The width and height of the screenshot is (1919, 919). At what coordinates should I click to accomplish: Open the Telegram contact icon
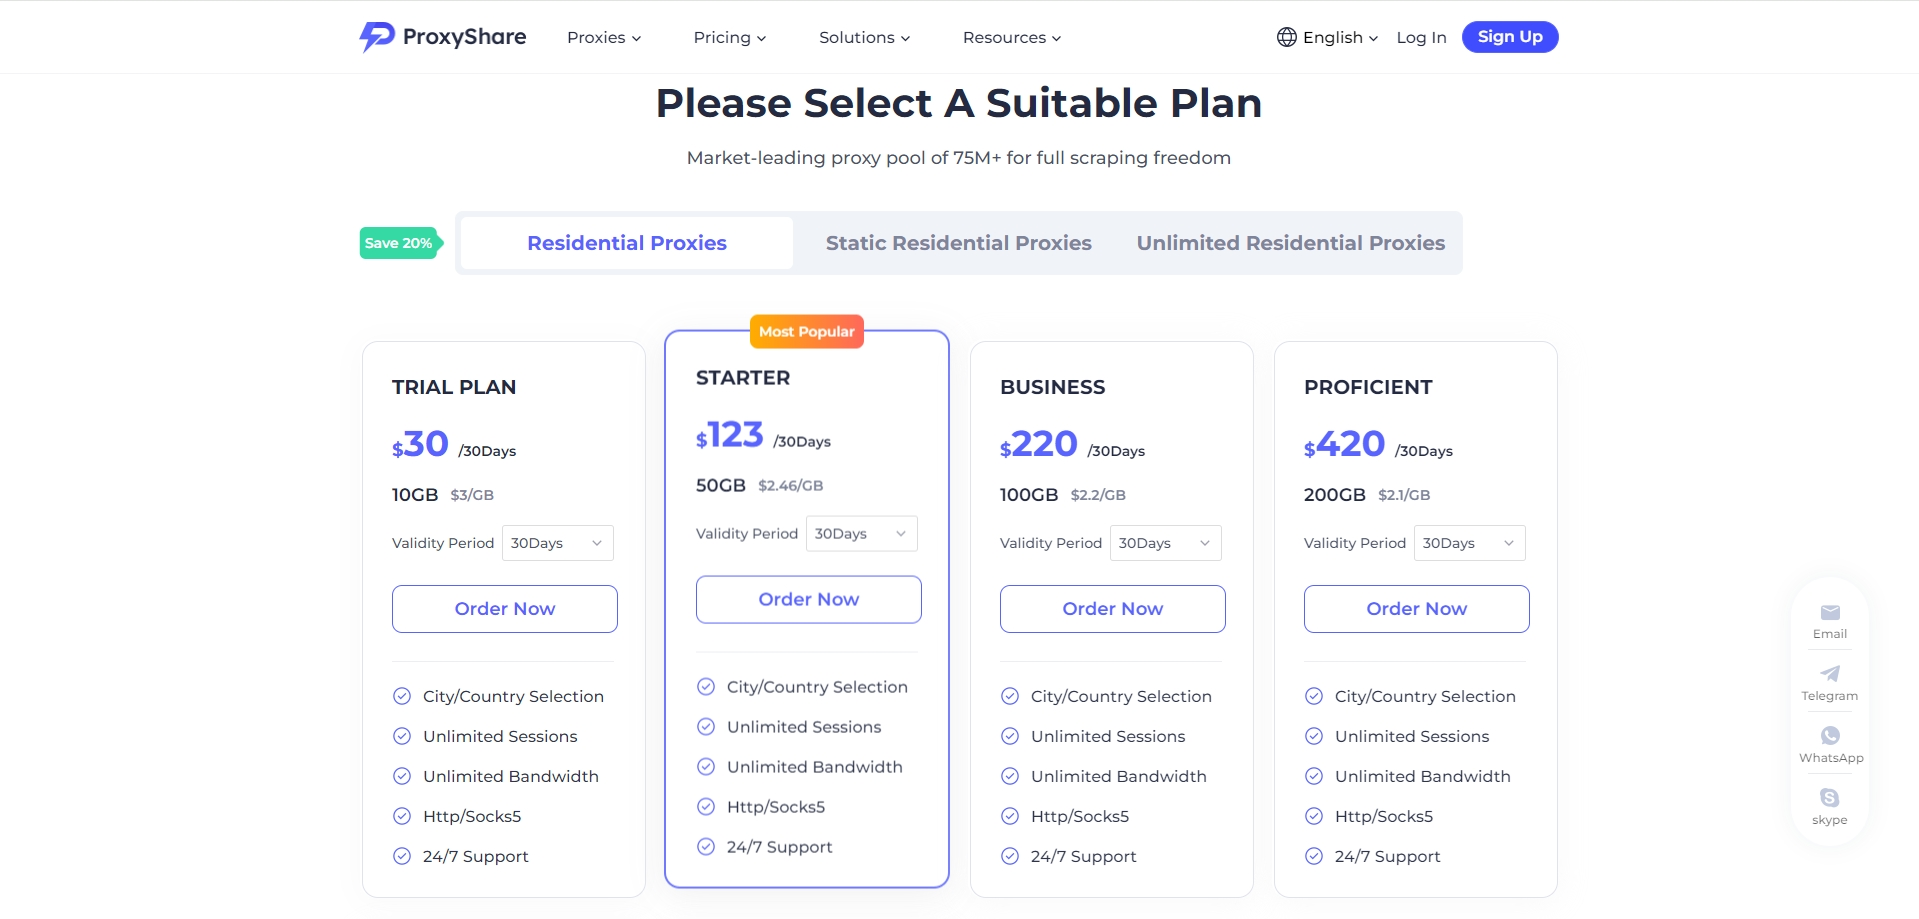pos(1830,674)
